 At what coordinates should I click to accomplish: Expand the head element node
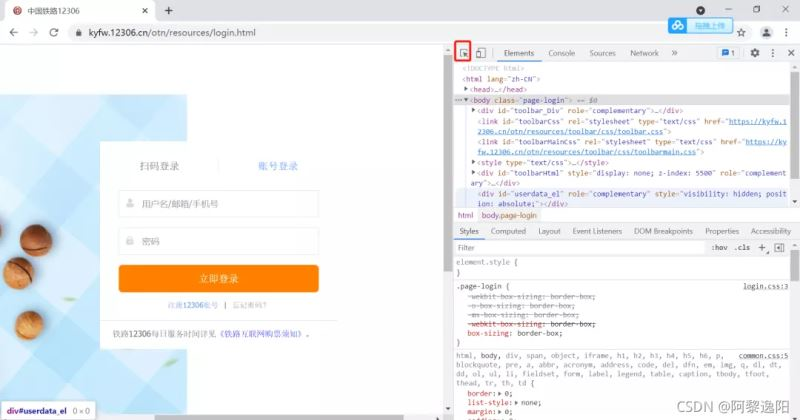point(466,89)
